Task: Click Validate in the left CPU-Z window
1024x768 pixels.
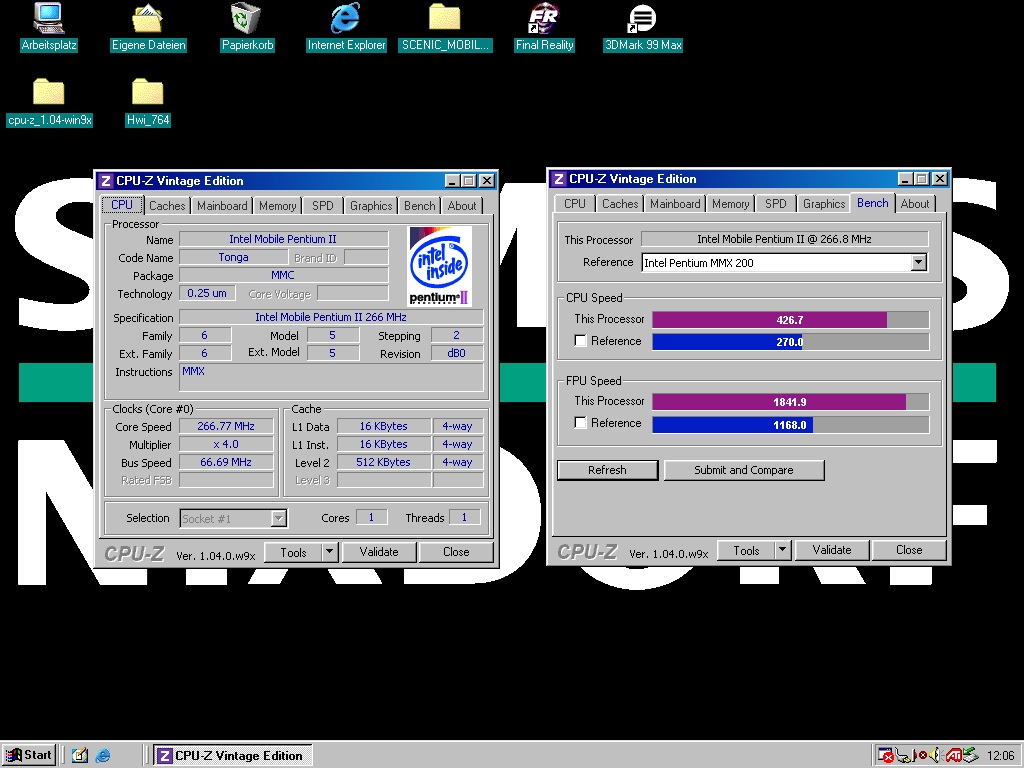Action: coord(379,552)
